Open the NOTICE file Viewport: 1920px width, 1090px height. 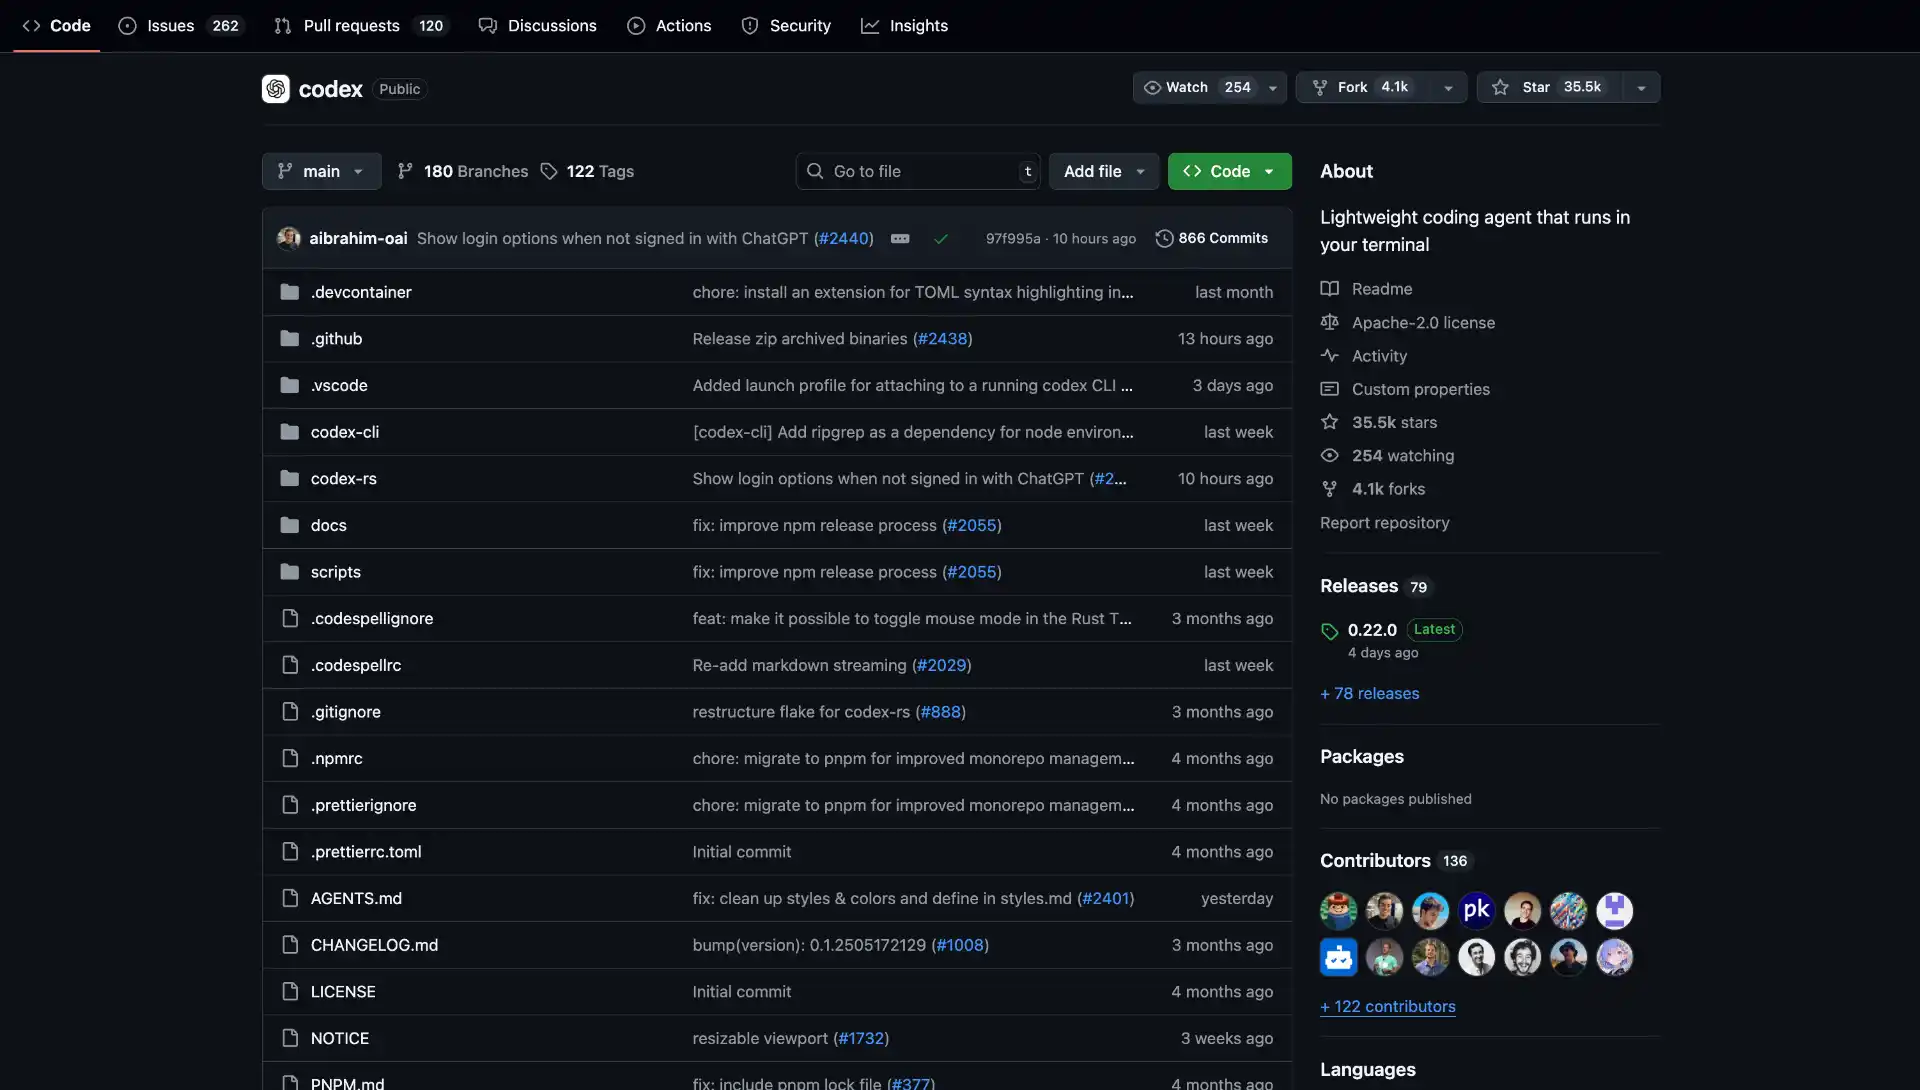pyautogui.click(x=339, y=1038)
